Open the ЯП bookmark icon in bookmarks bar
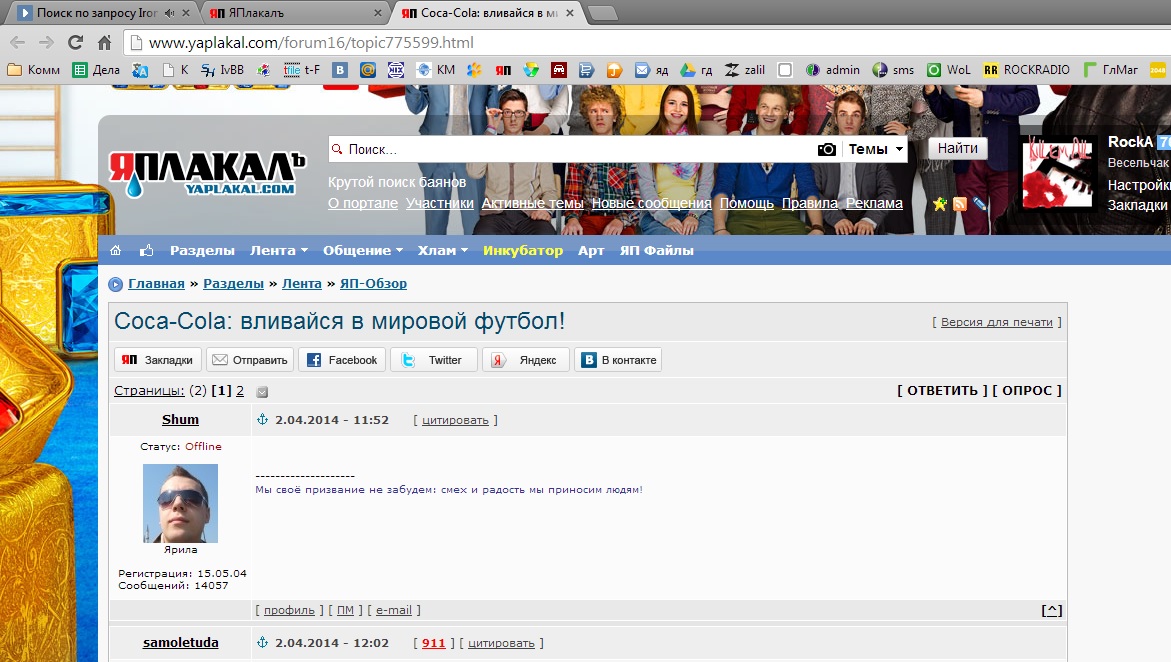The height and width of the screenshot is (662, 1171). tap(503, 69)
